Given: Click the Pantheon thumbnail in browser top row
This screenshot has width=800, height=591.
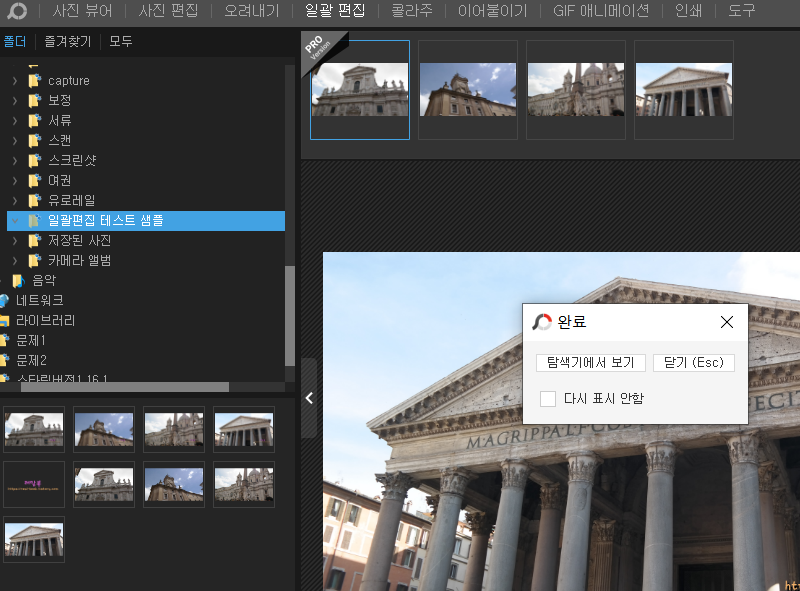Looking at the screenshot, I should 244,429.
